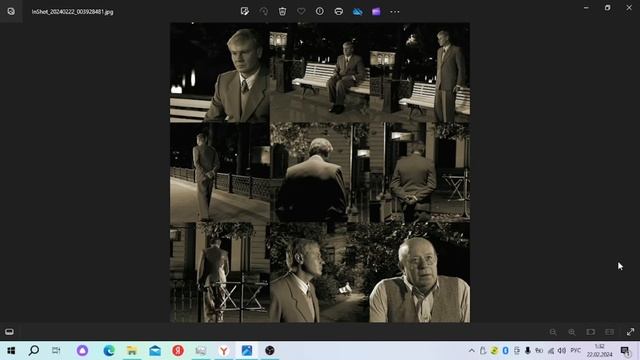Click the Rotate image icon
Image resolution: width=640 pixels, height=360 pixels.
coord(264,11)
